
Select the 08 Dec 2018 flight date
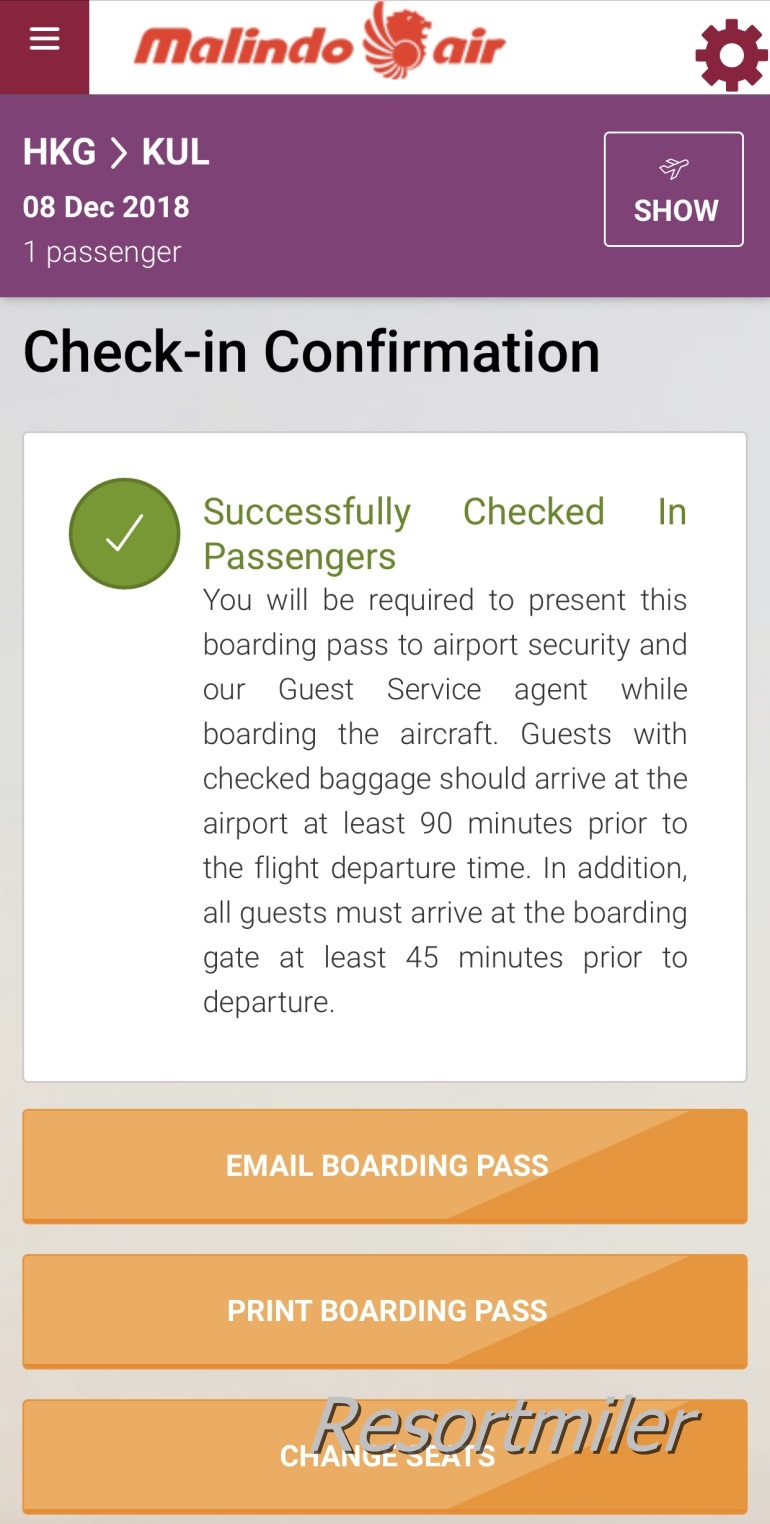click(x=106, y=207)
